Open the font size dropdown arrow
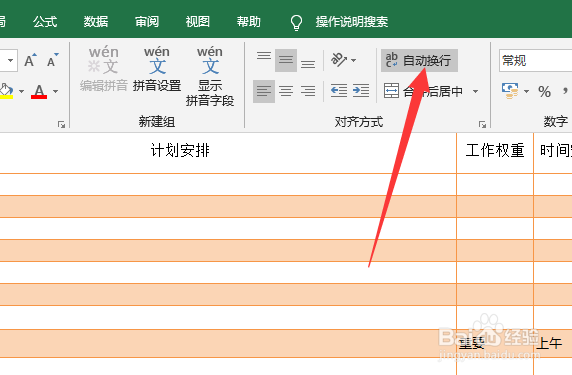 10,60
